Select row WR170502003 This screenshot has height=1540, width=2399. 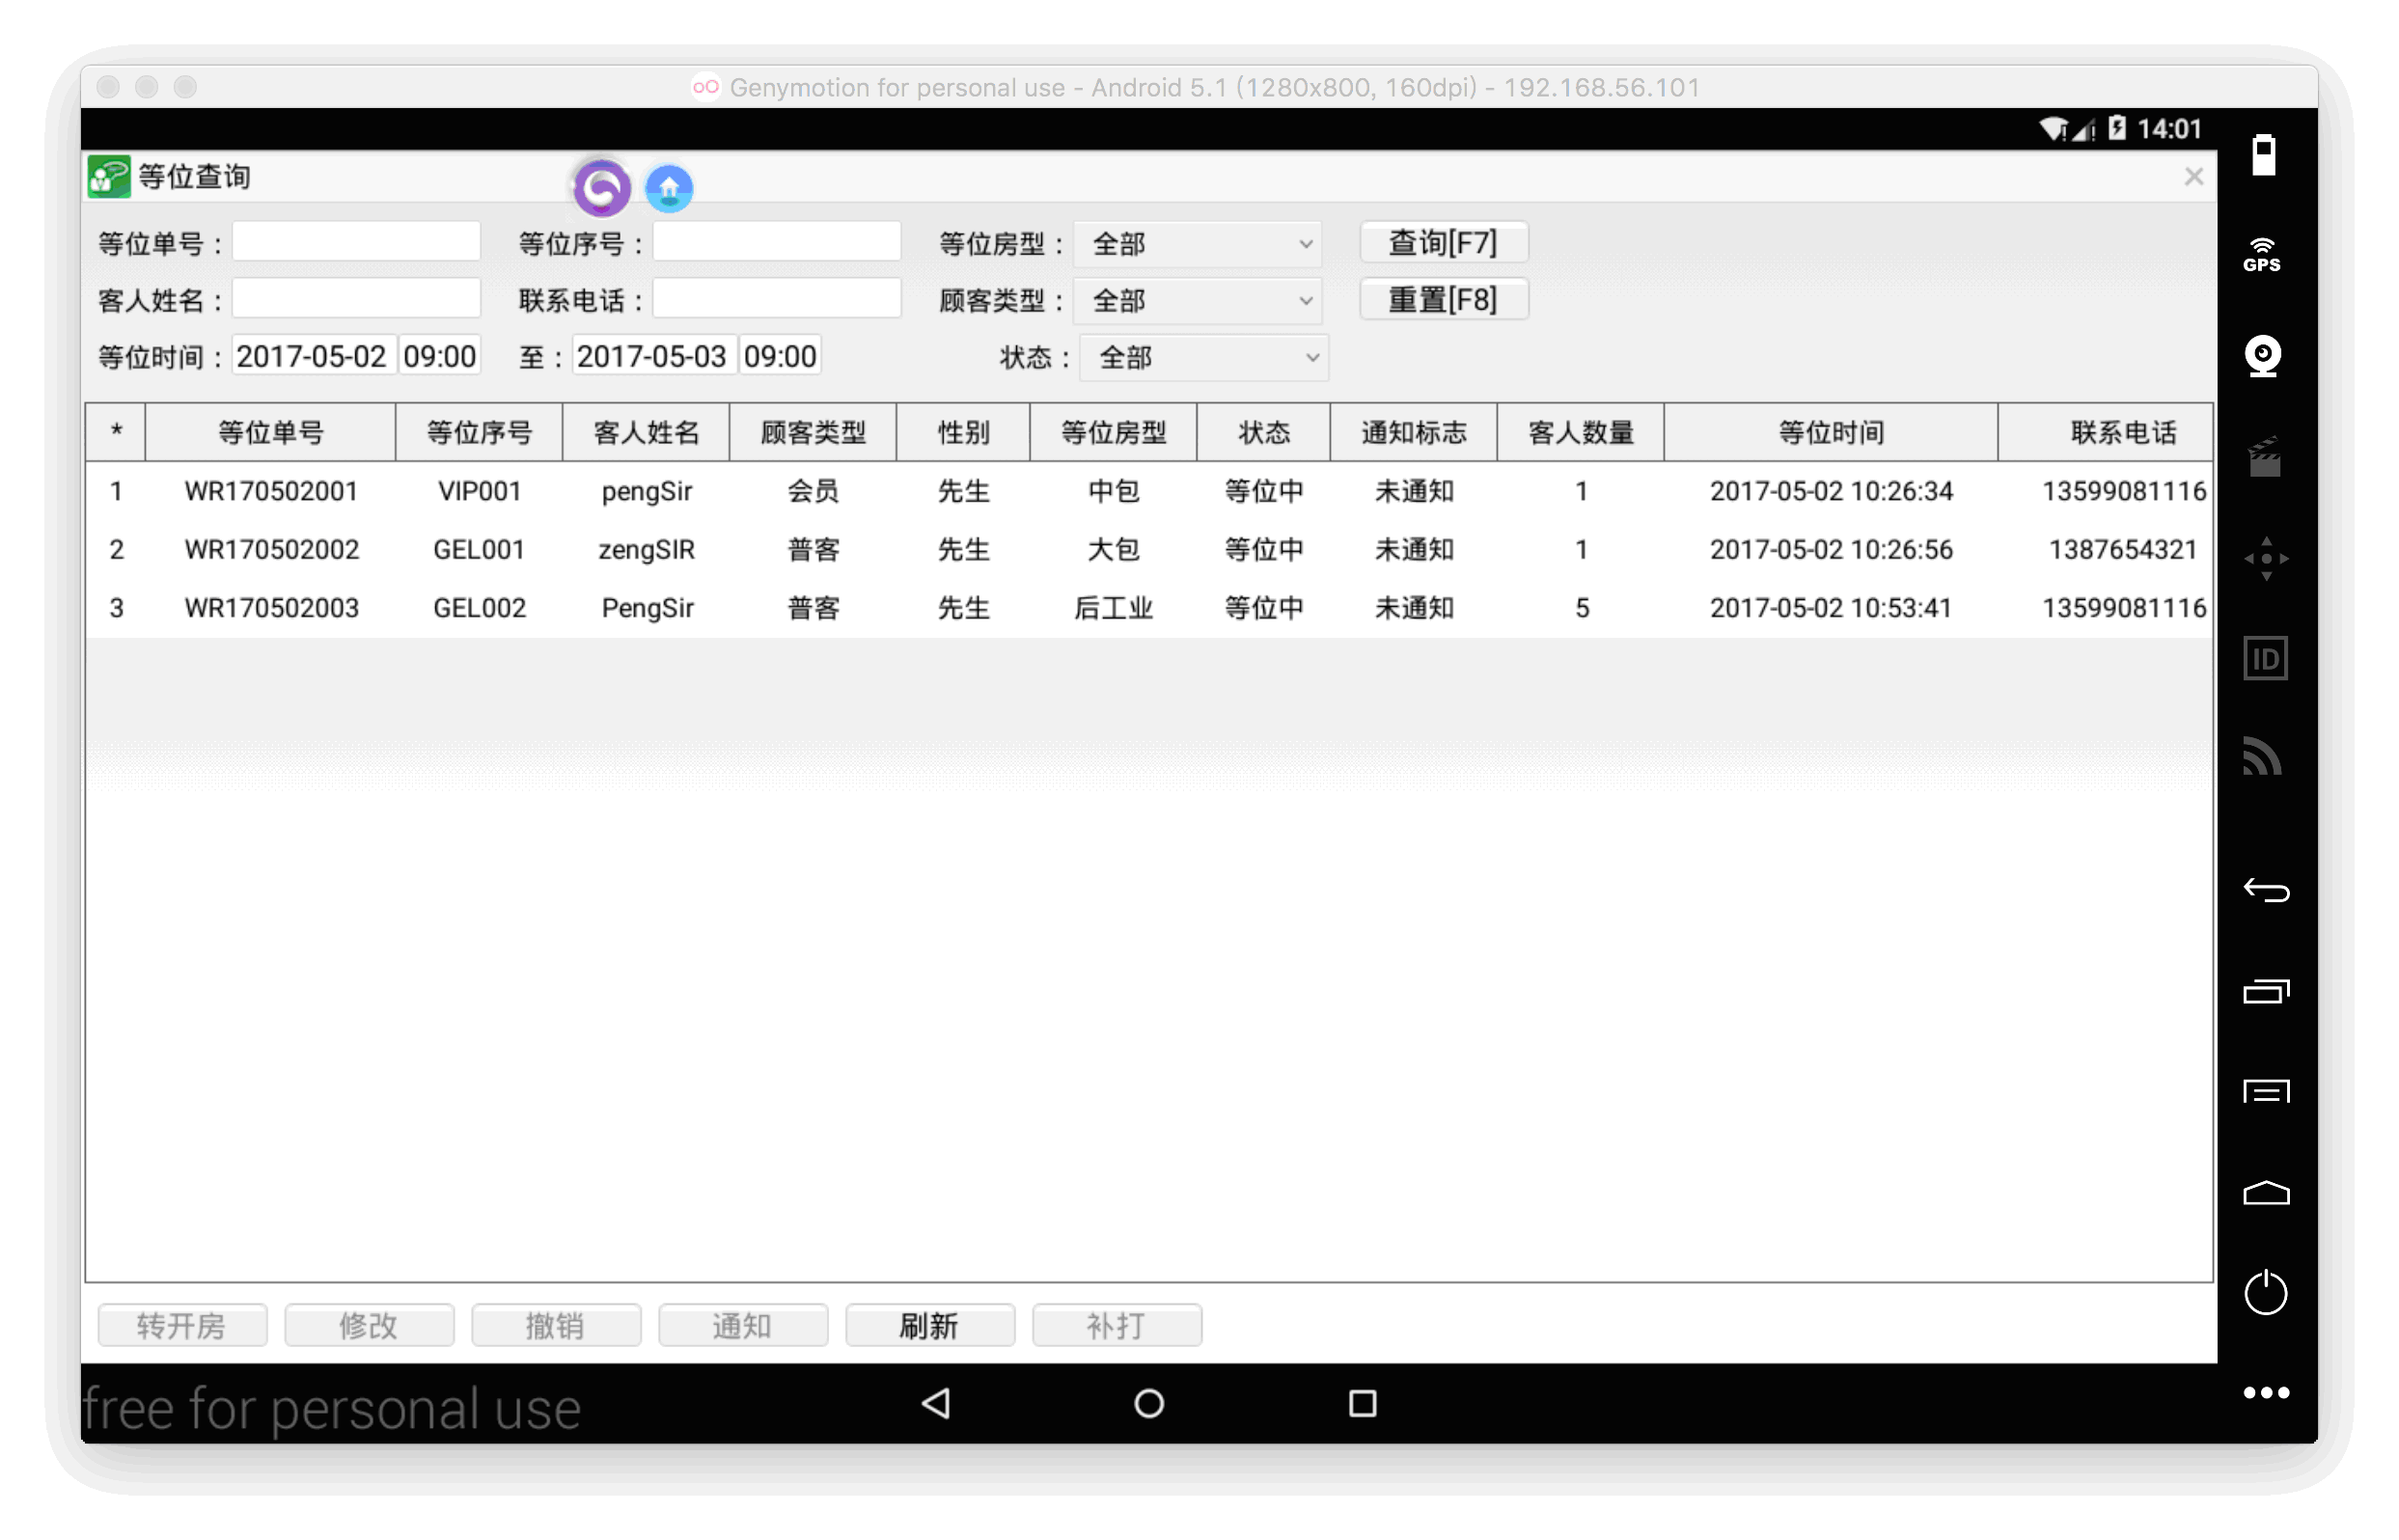(1149, 608)
